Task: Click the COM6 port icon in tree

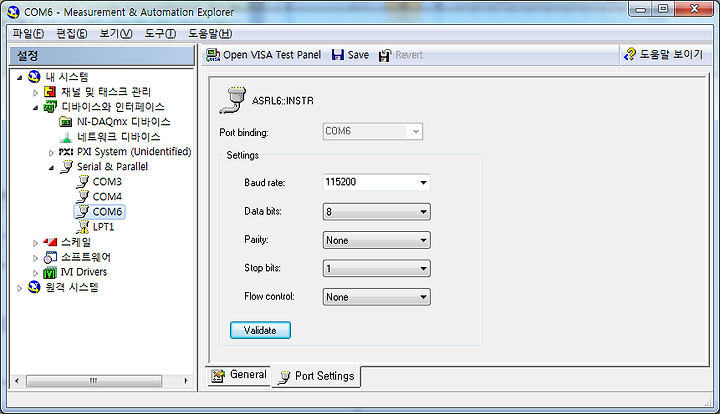Action: tap(82, 212)
